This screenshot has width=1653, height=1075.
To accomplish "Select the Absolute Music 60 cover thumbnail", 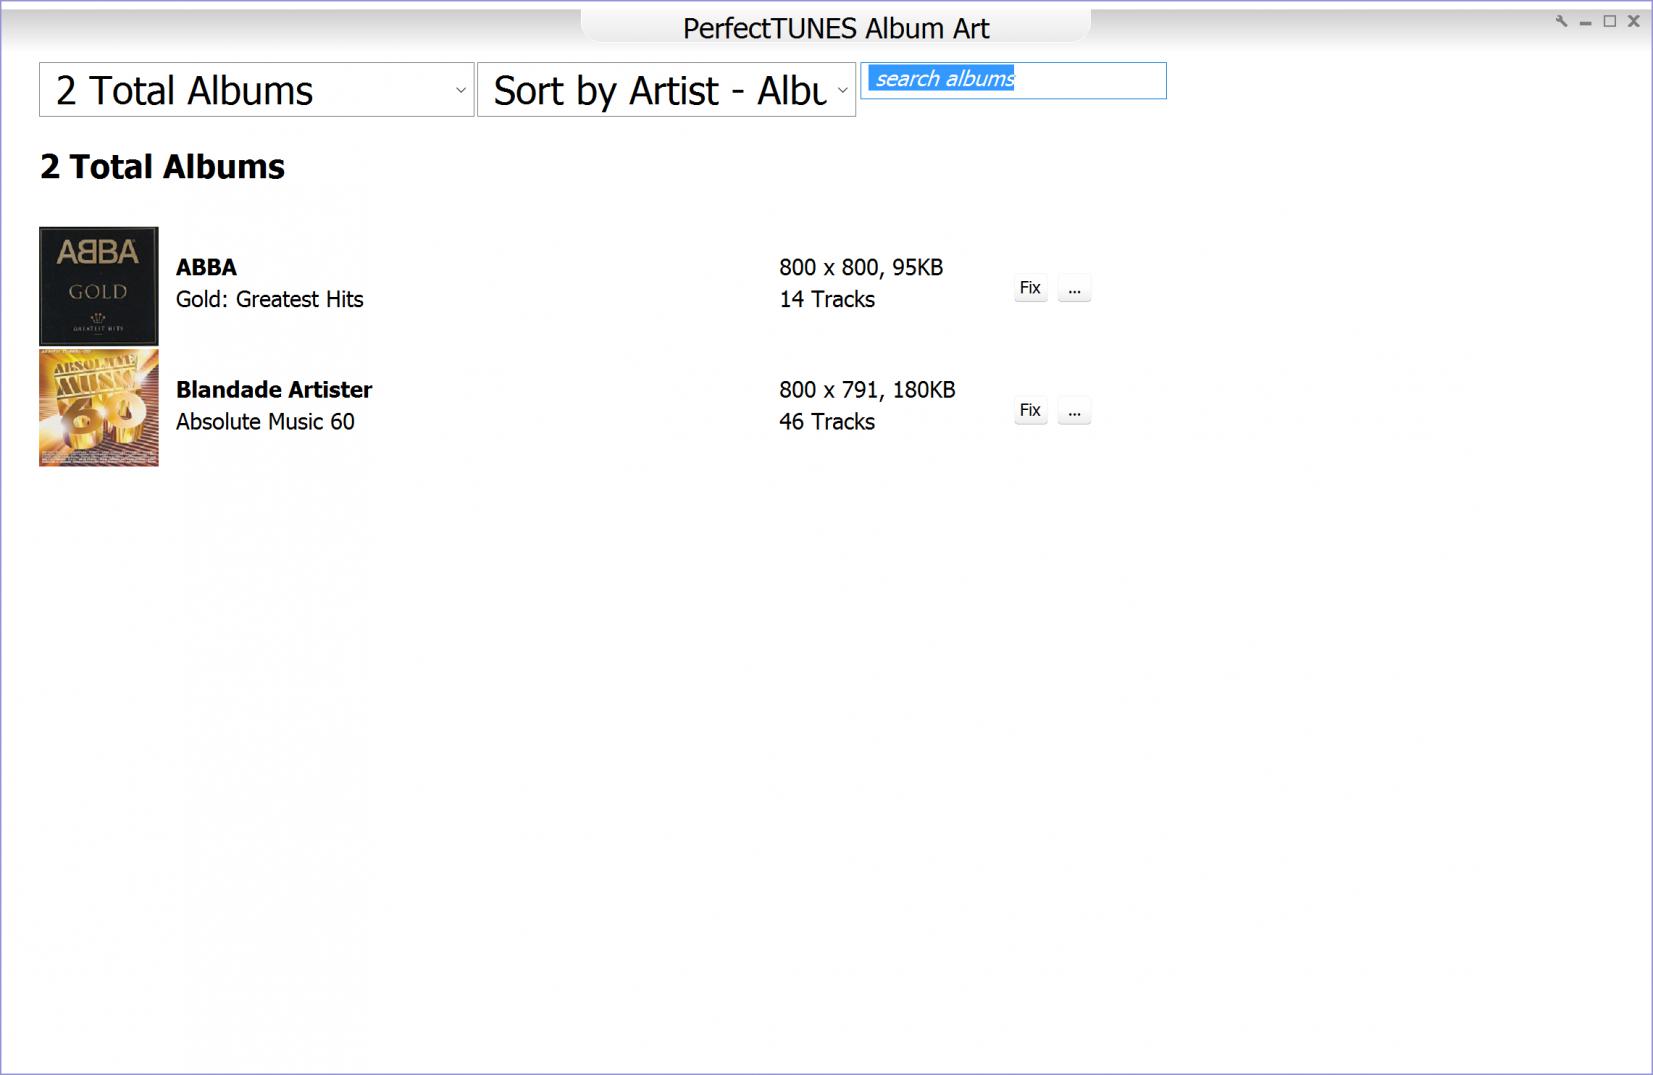I will 99,408.
